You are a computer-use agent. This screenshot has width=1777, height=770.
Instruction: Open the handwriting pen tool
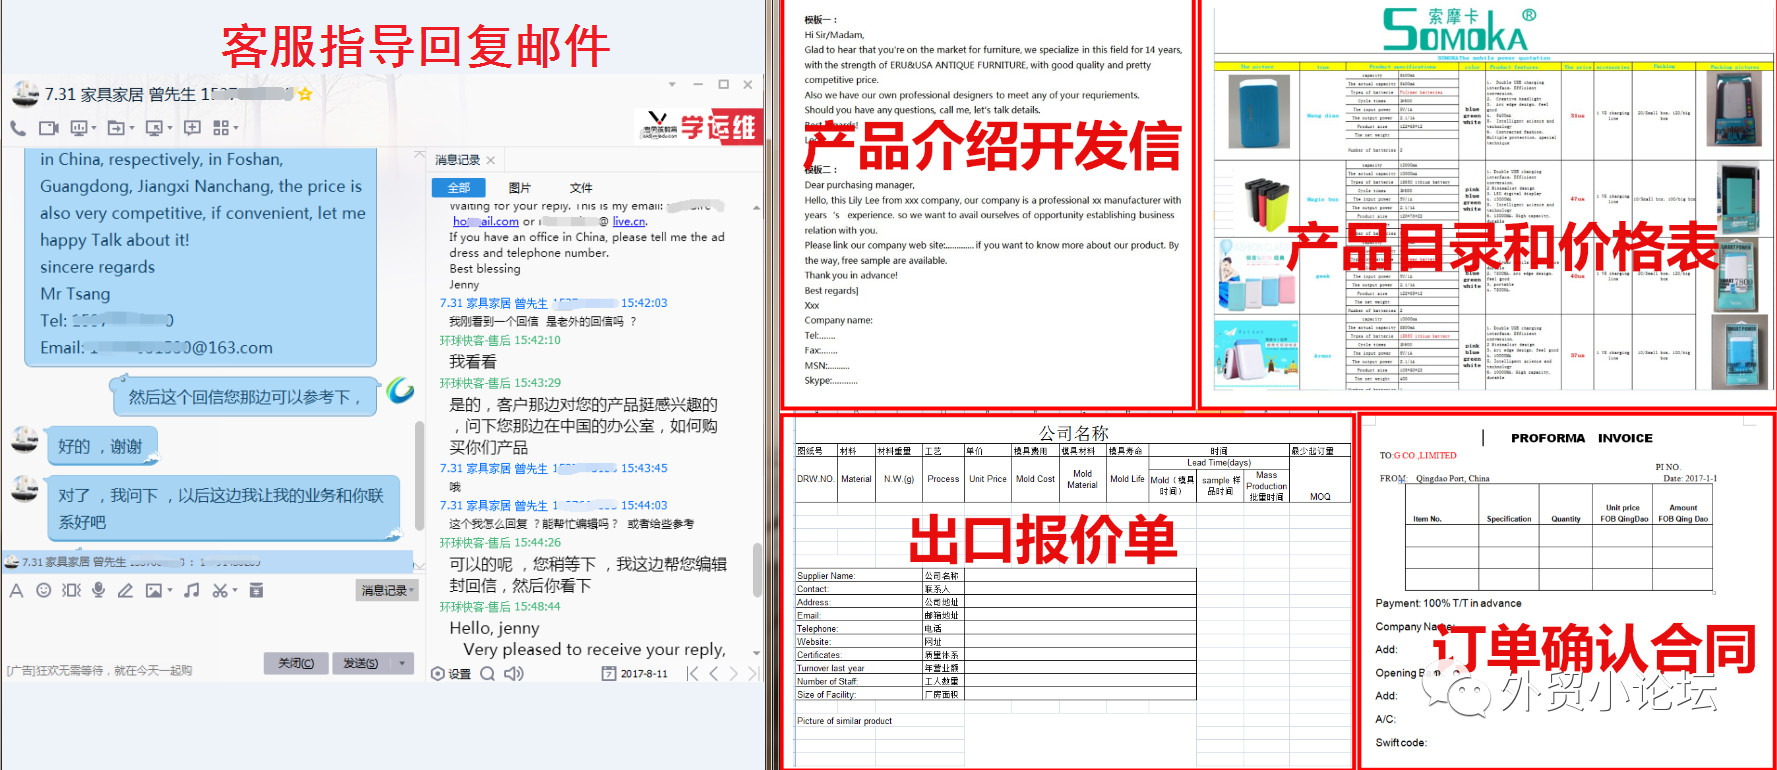pyautogui.click(x=125, y=591)
